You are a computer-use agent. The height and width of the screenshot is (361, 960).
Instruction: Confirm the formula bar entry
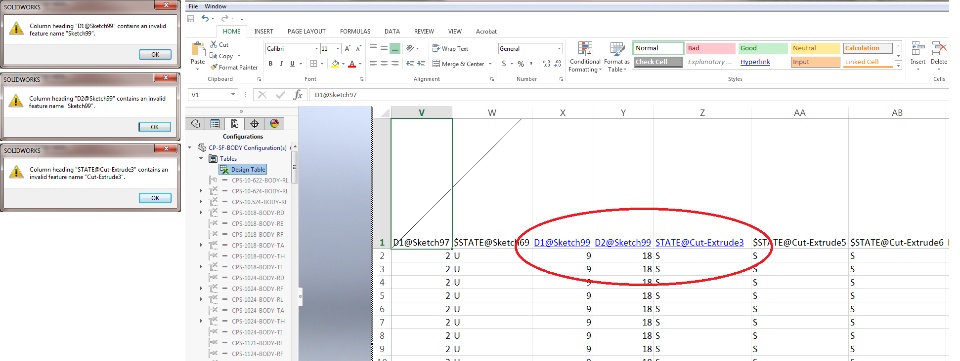[x=280, y=95]
